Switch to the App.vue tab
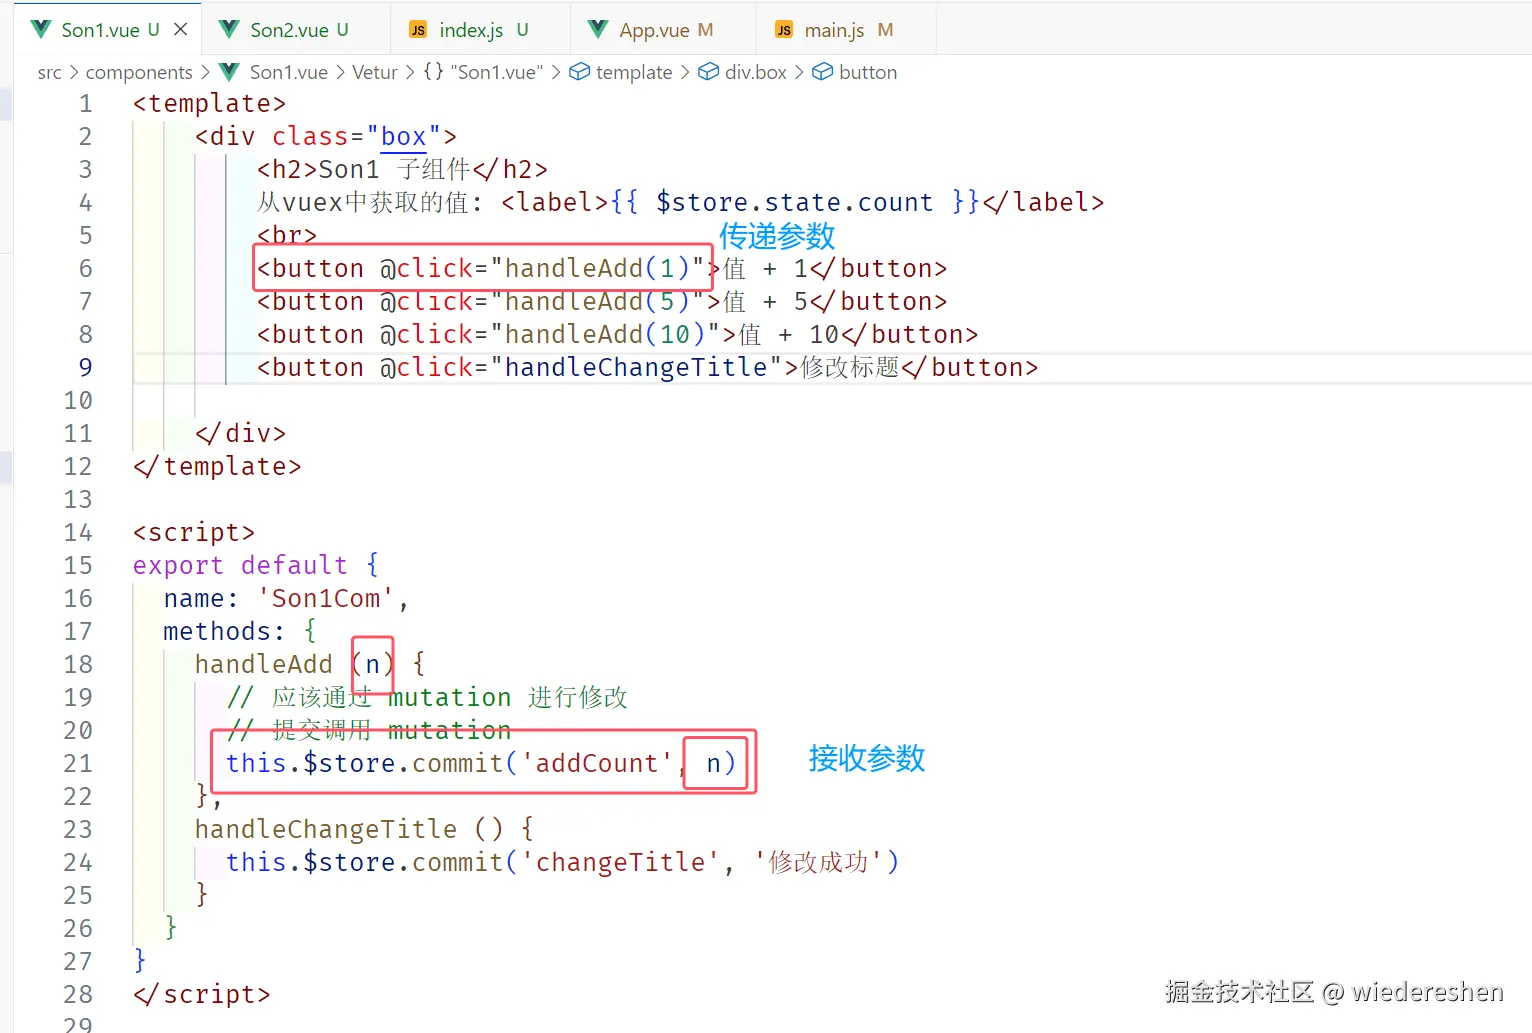This screenshot has width=1532, height=1033. click(x=664, y=30)
